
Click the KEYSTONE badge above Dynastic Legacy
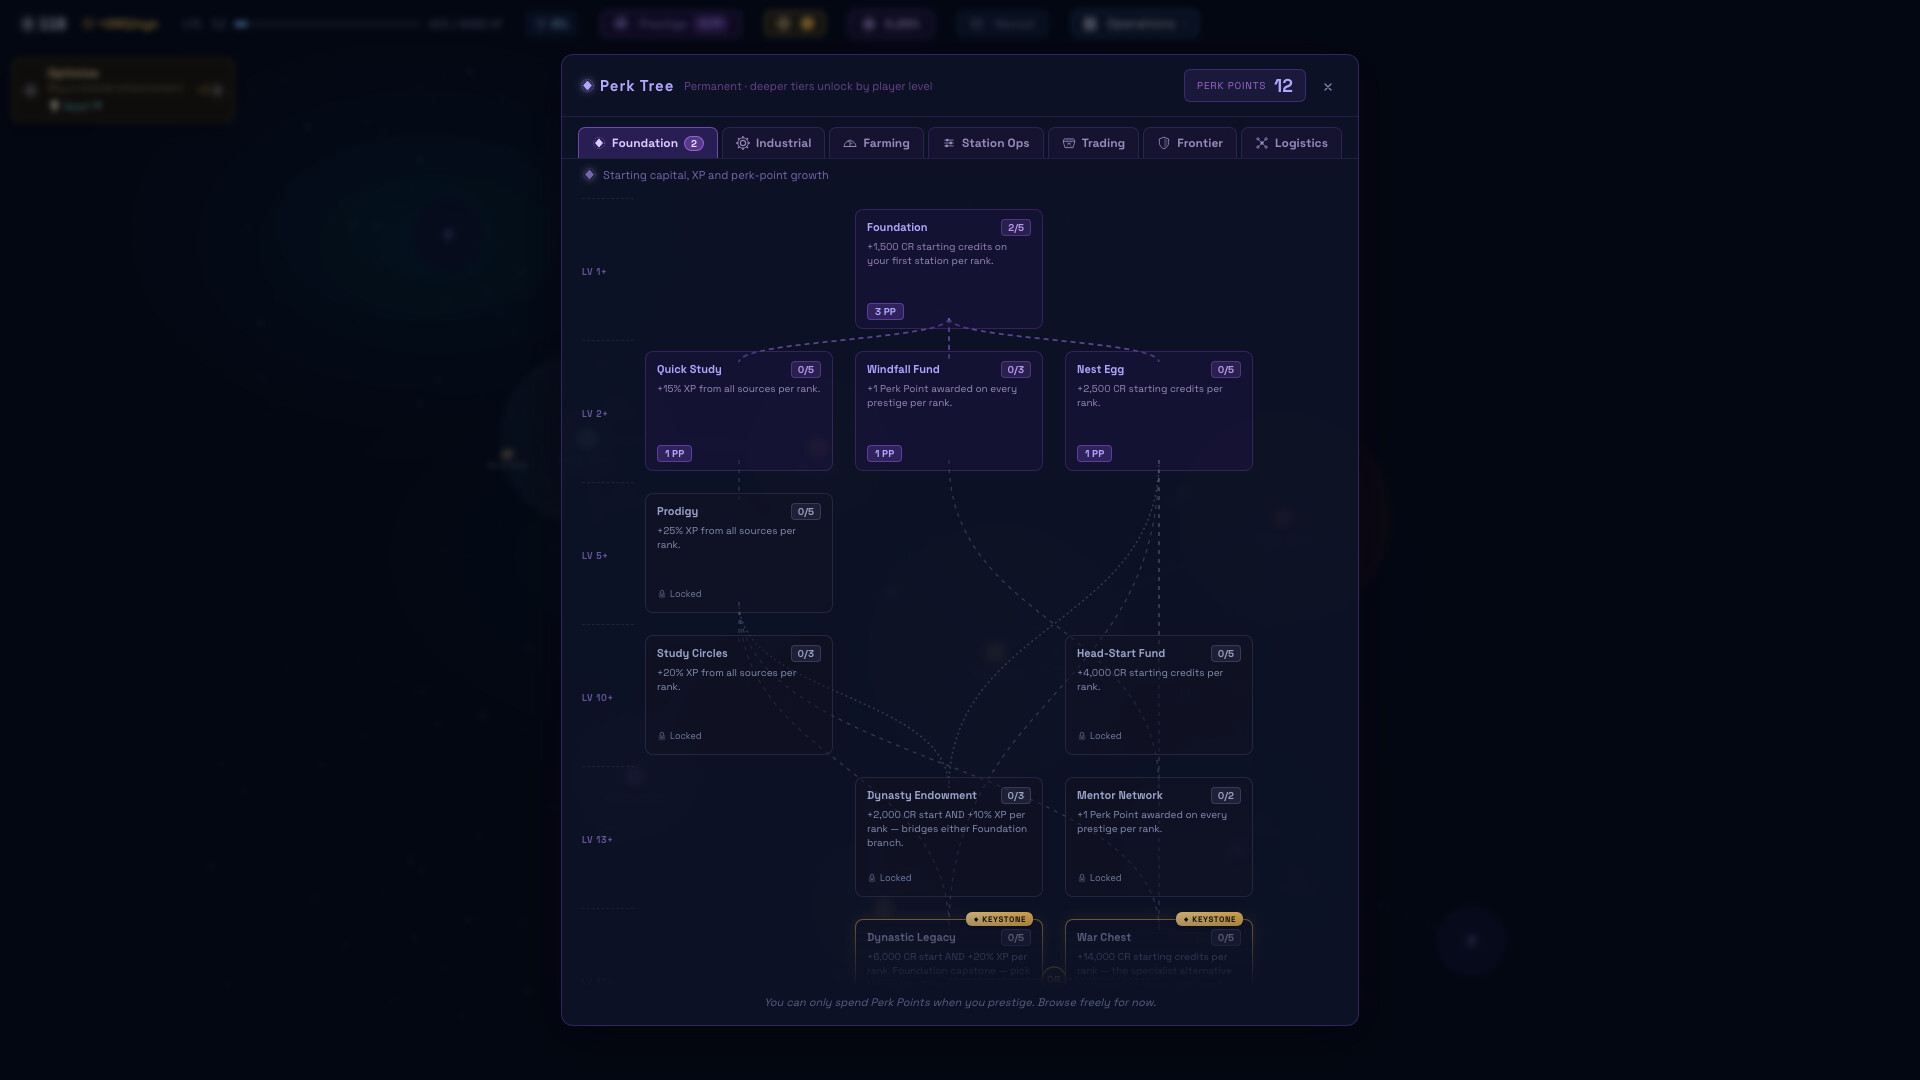tap(1000, 919)
